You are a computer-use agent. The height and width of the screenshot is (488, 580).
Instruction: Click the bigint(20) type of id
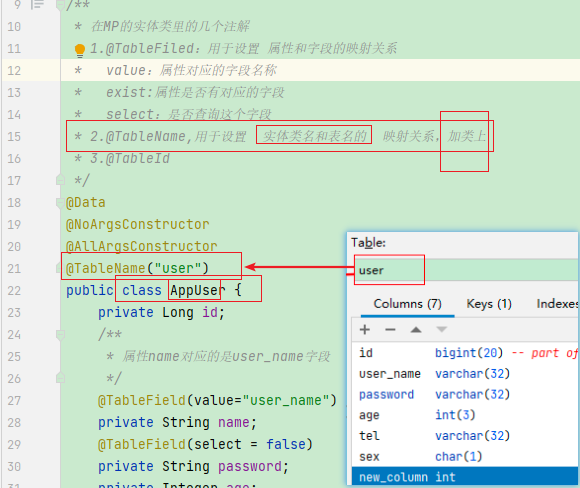point(469,353)
